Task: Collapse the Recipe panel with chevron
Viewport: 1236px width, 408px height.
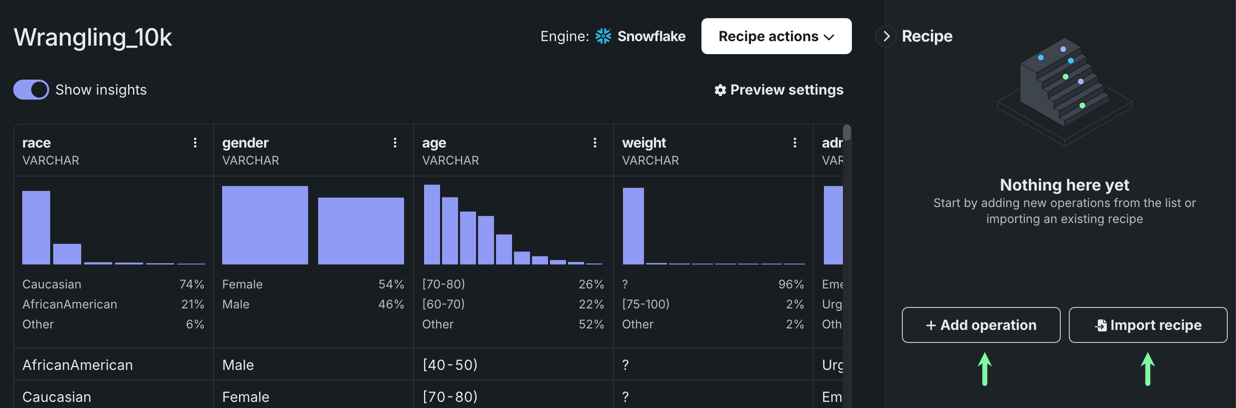Action: pyautogui.click(x=886, y=36)
